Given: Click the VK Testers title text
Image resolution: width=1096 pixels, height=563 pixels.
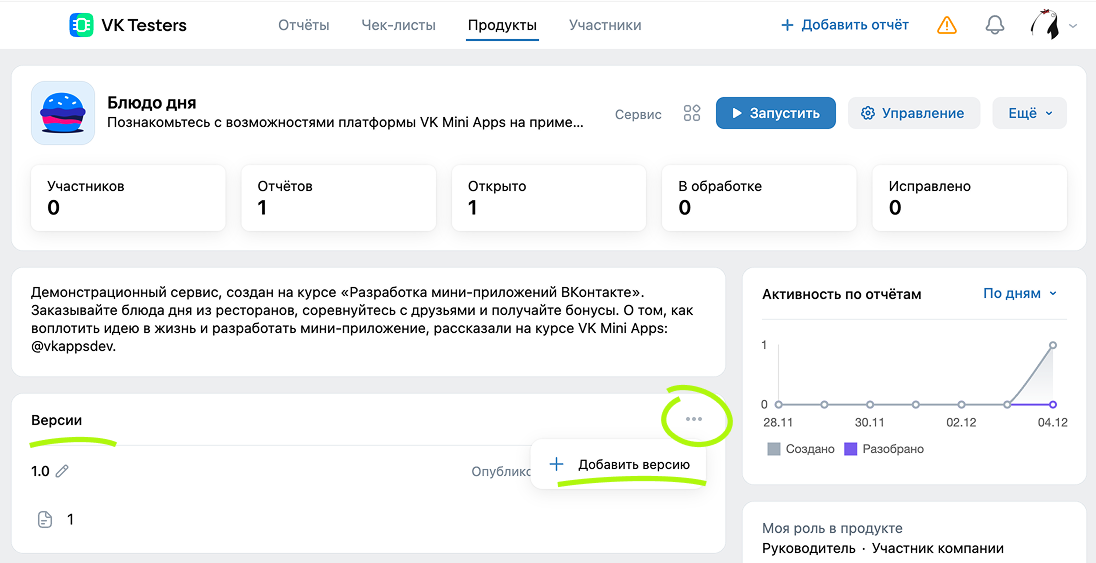Looking at the screenshot, I should [144, 26].
